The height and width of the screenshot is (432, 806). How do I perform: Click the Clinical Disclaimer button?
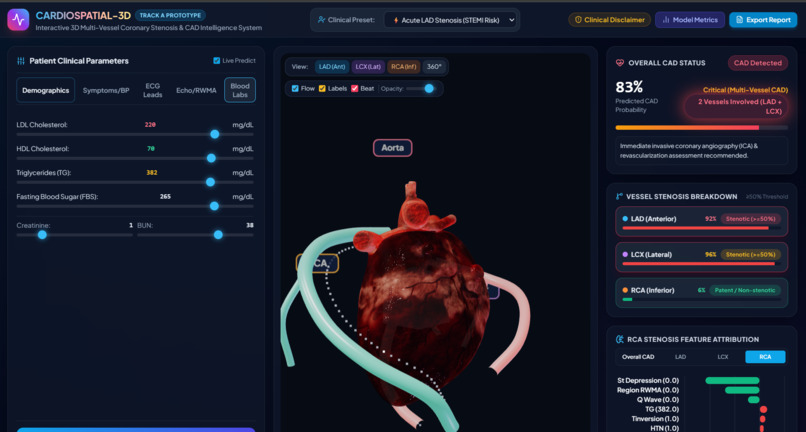(610, 20)
